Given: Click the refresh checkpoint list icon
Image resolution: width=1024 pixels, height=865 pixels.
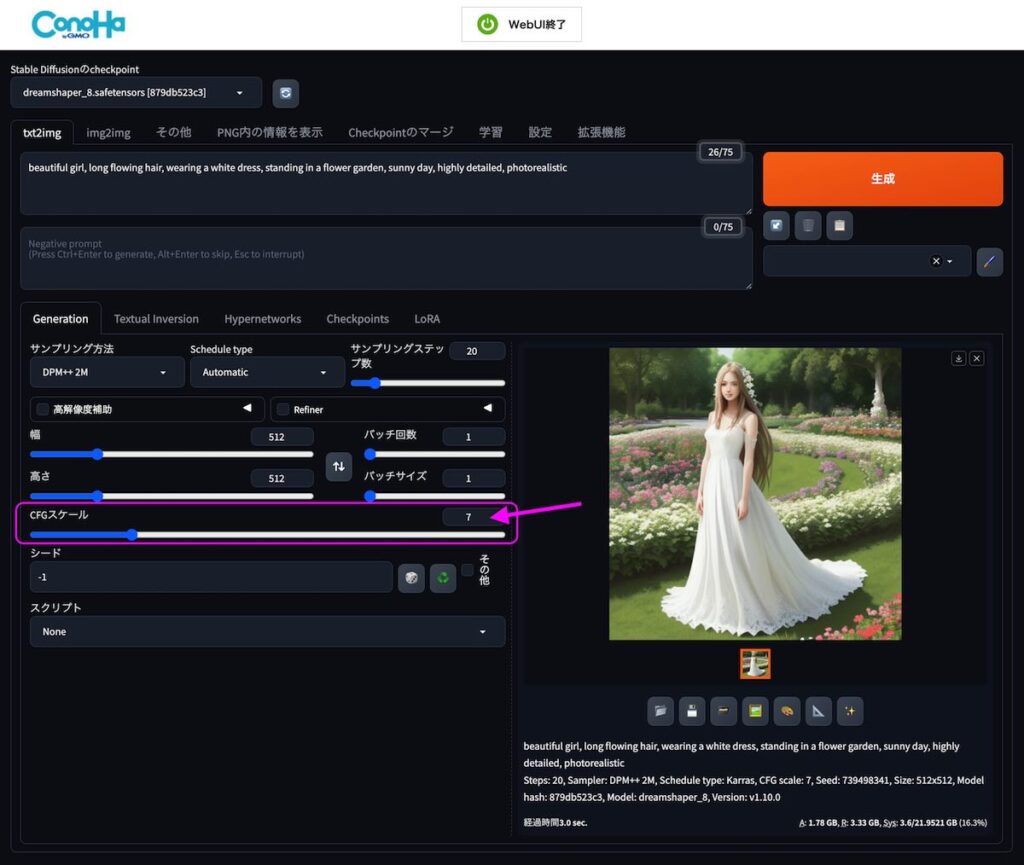Looking at the screenshot, I should [x=286, y=93].
